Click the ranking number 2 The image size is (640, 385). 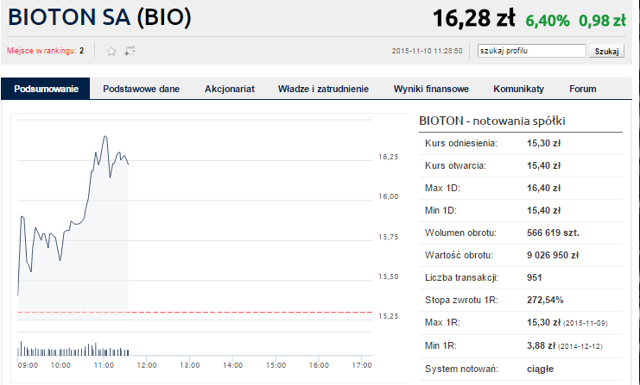click(82, 51)
